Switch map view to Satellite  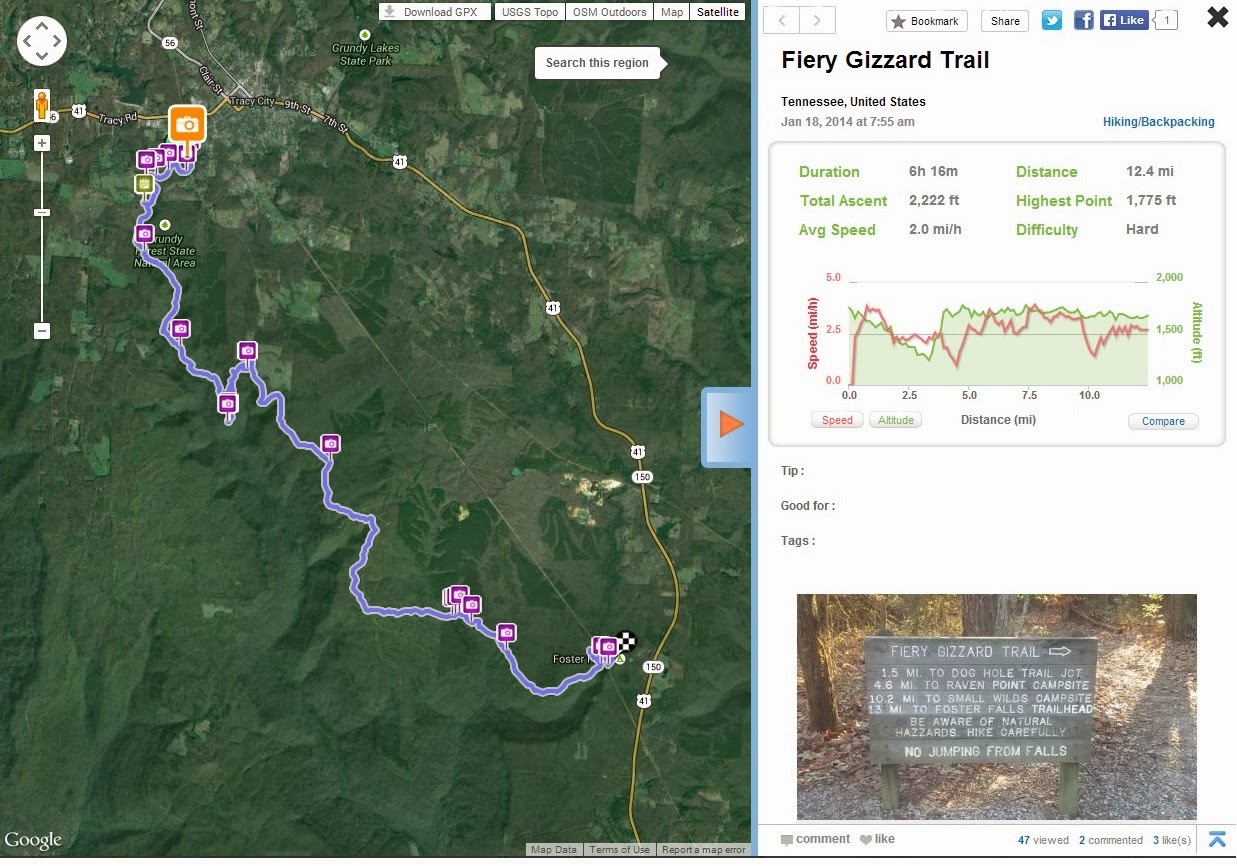point(718,11)
